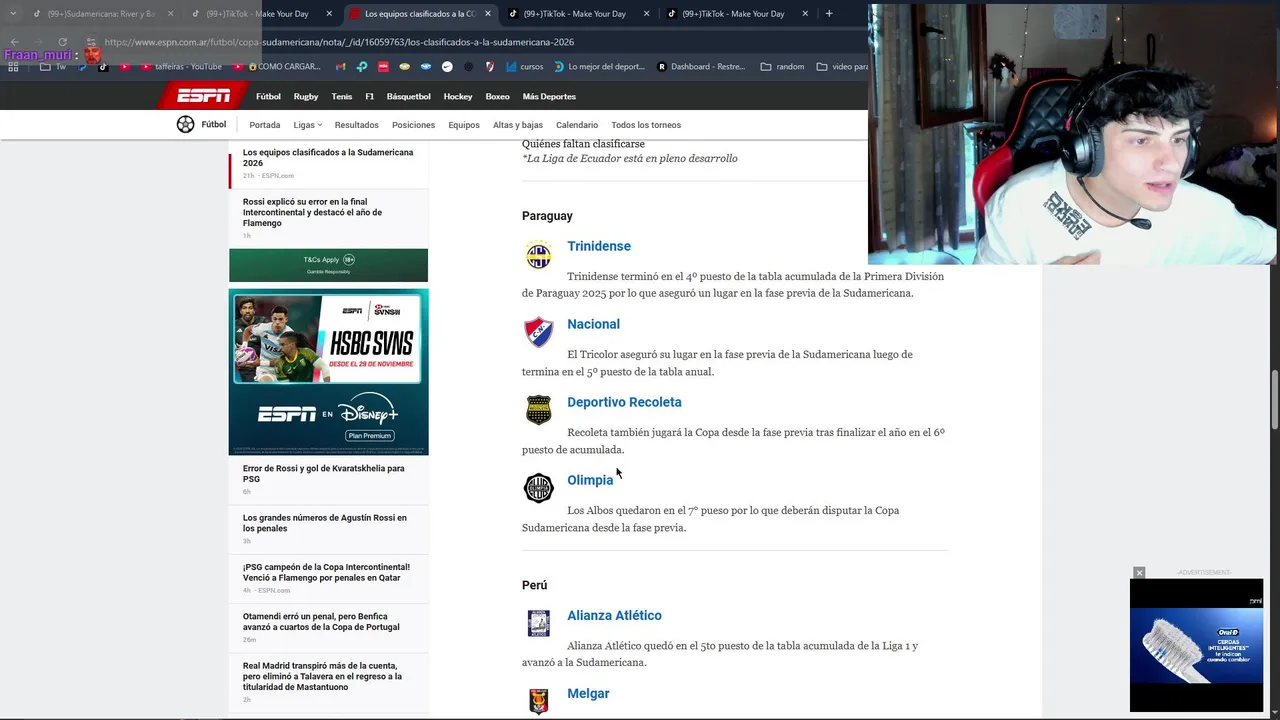
Task: Open the Tw bookmarks folder
Action: pos(53,67)
